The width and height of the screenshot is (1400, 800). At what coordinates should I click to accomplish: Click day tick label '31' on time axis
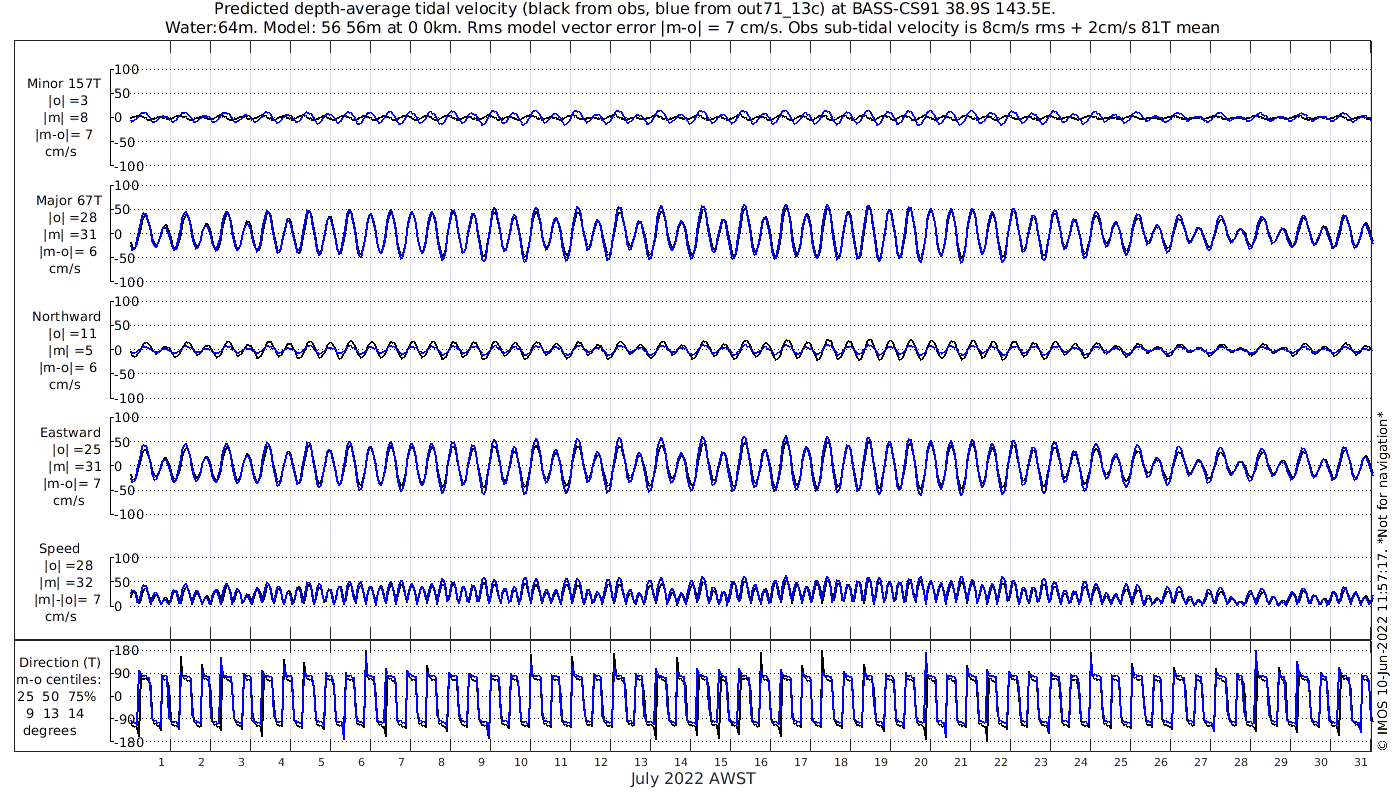coord(1360,762)
